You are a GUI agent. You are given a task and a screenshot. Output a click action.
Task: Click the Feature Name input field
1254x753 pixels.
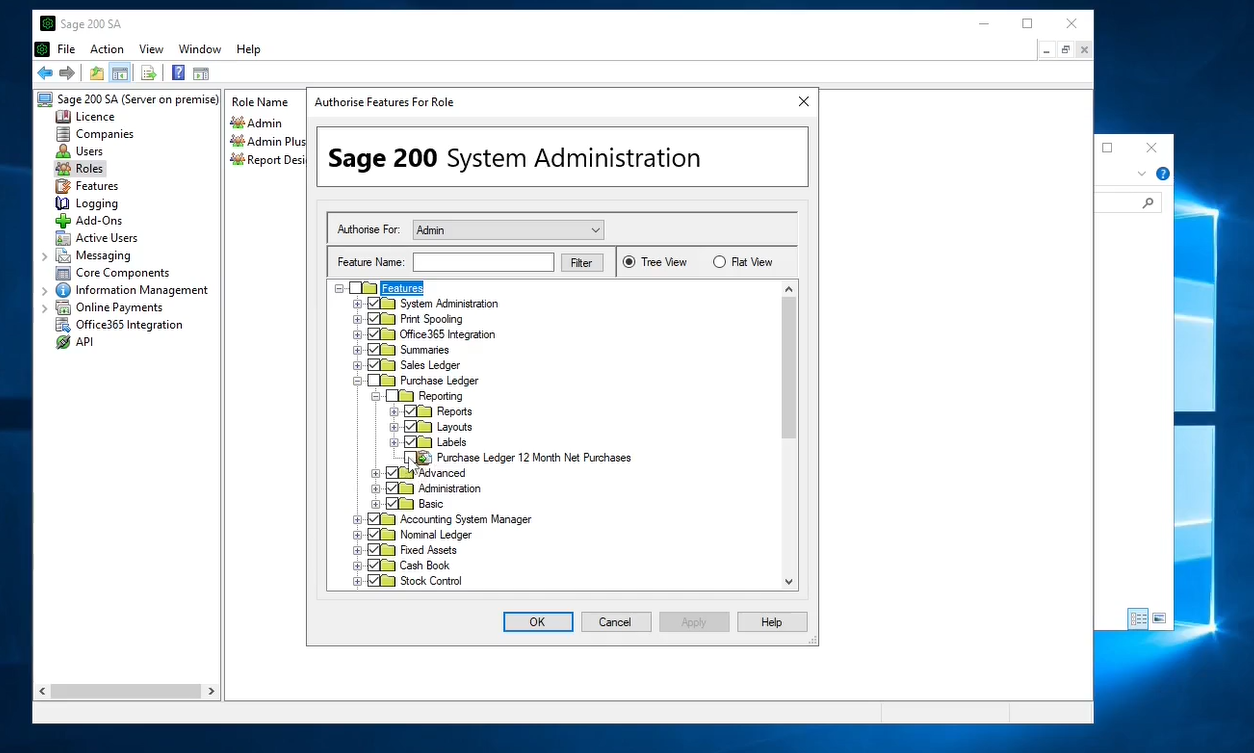pos(483,262)
